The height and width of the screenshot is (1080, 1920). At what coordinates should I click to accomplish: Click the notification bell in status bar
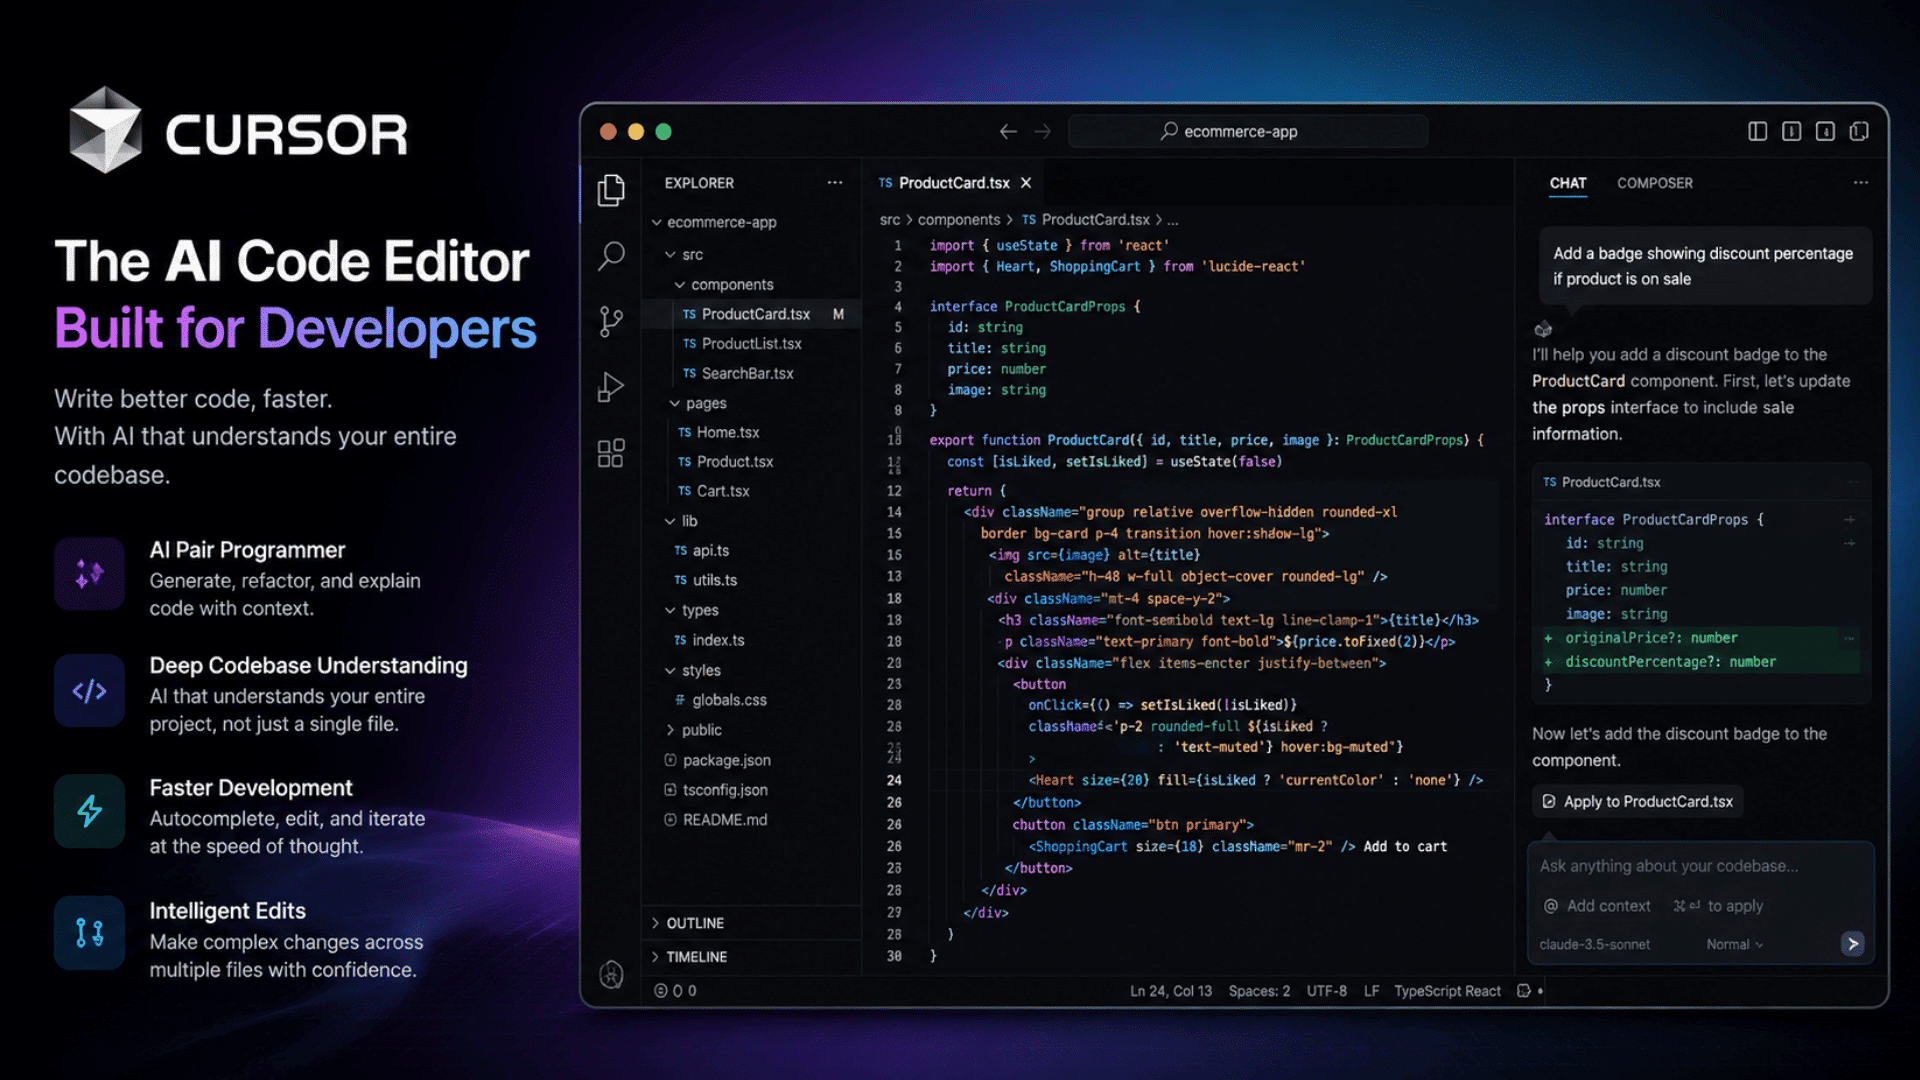1524,990
